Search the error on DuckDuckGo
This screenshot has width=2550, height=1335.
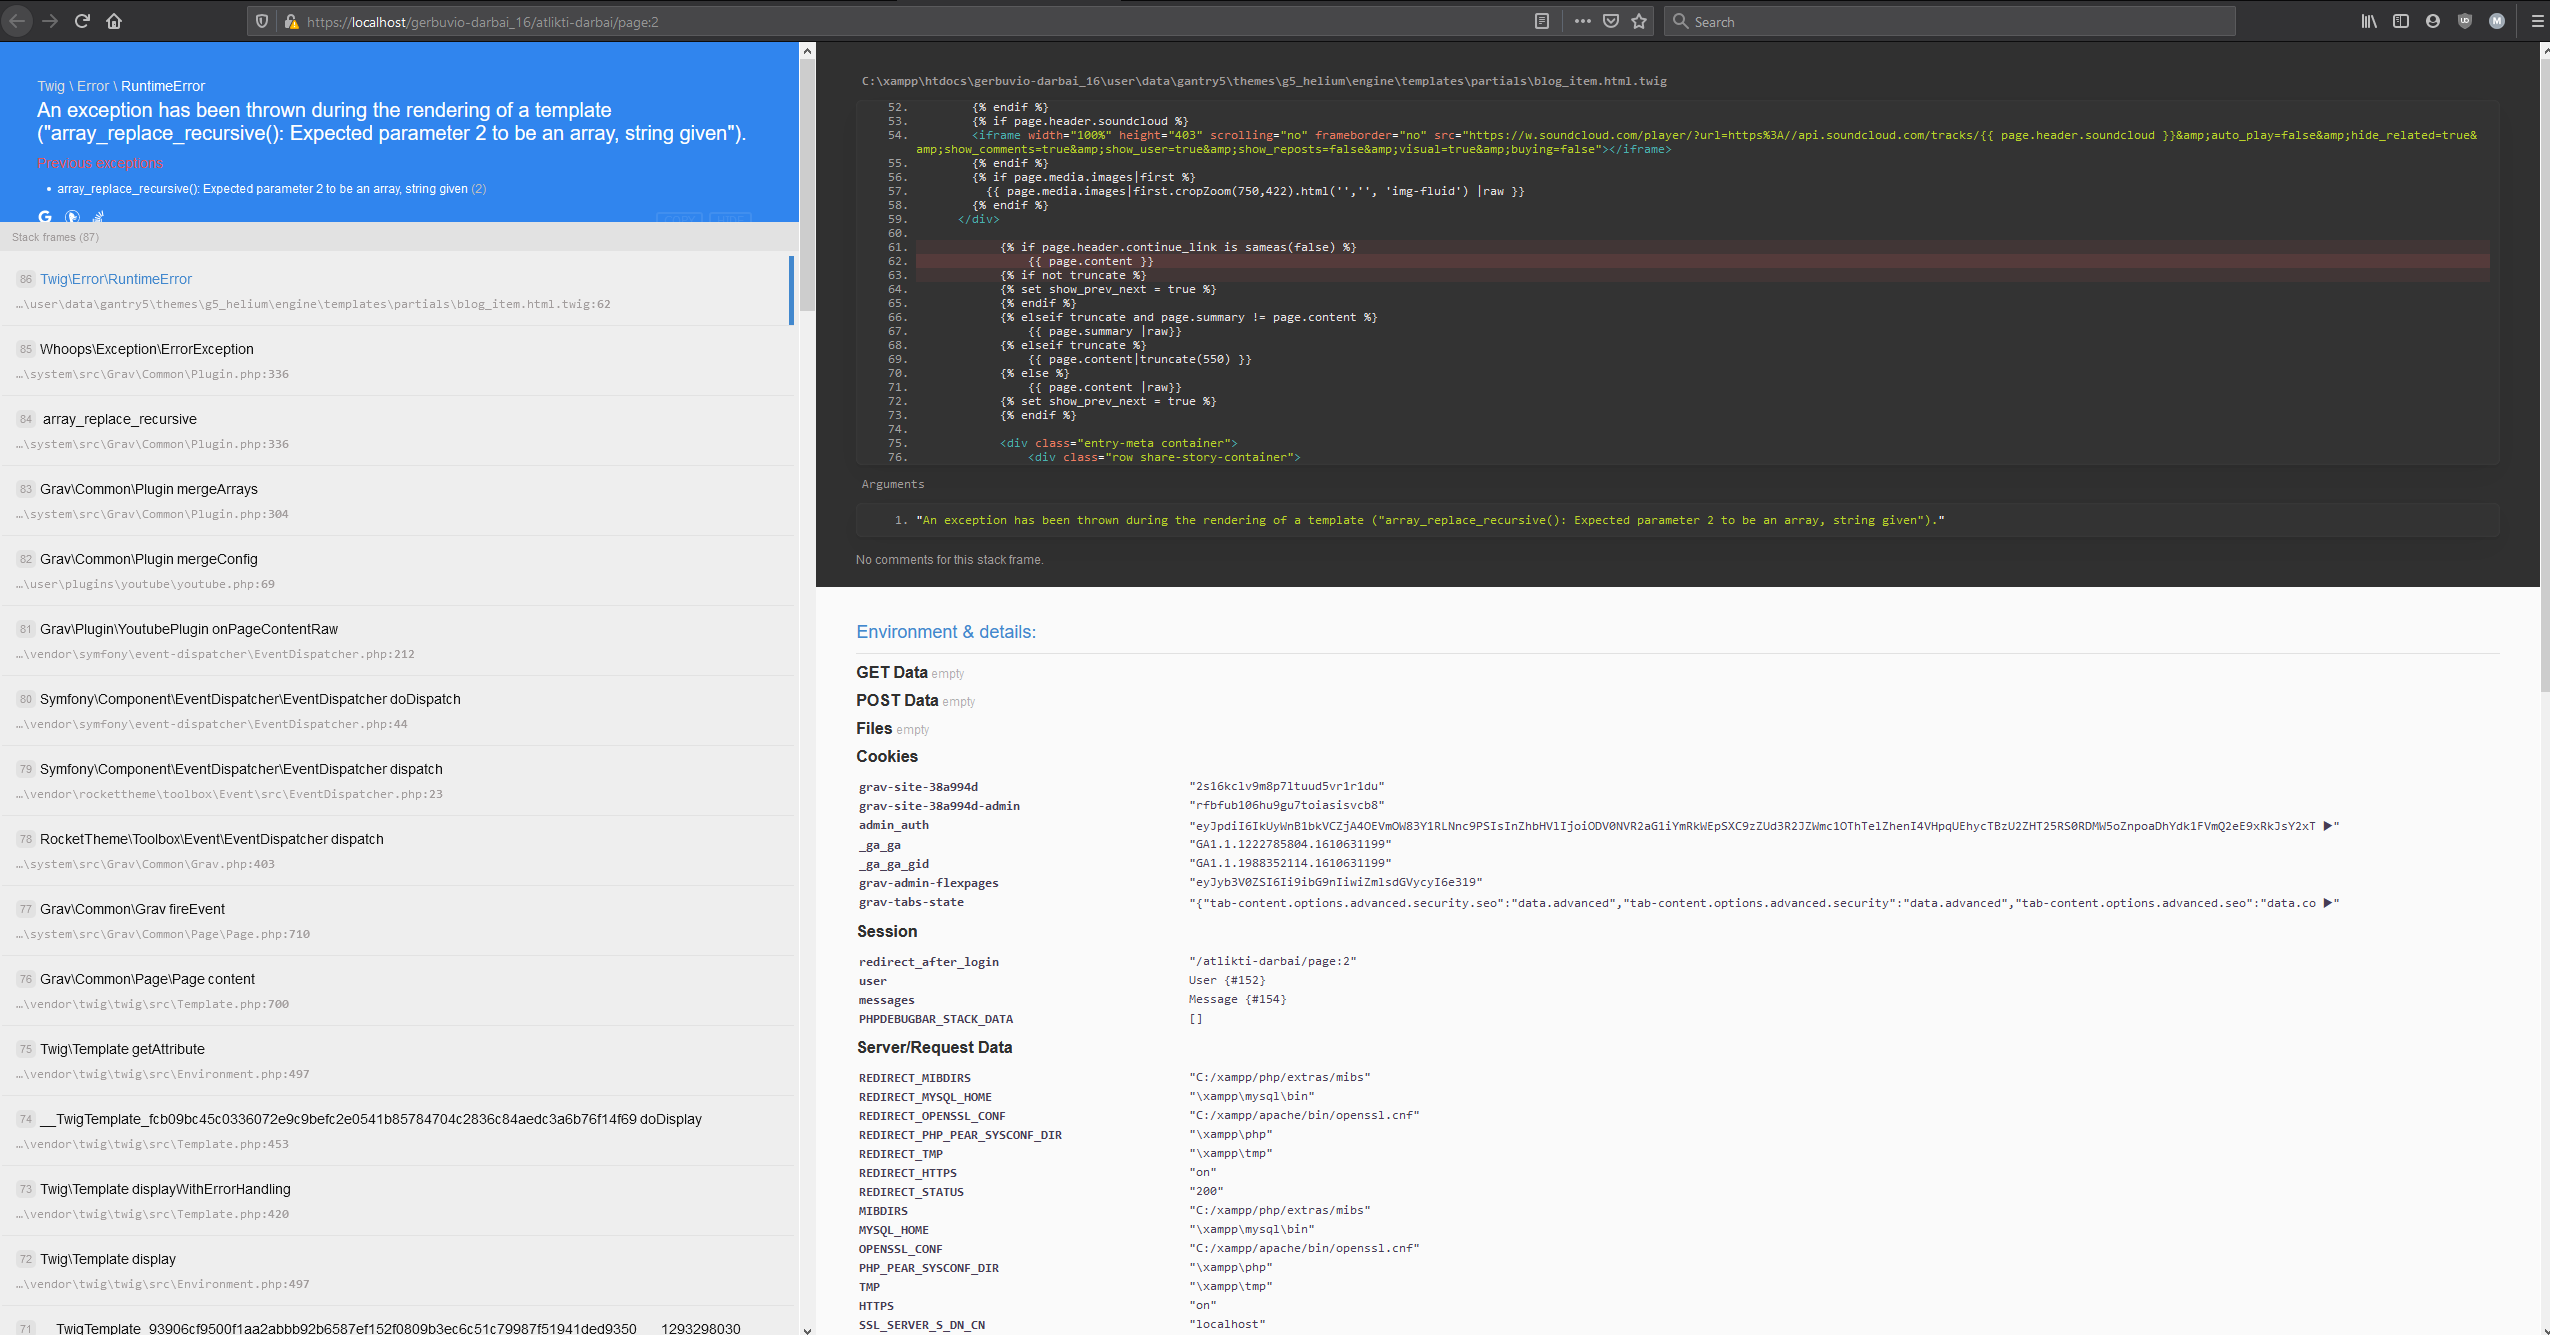[72, 216]
